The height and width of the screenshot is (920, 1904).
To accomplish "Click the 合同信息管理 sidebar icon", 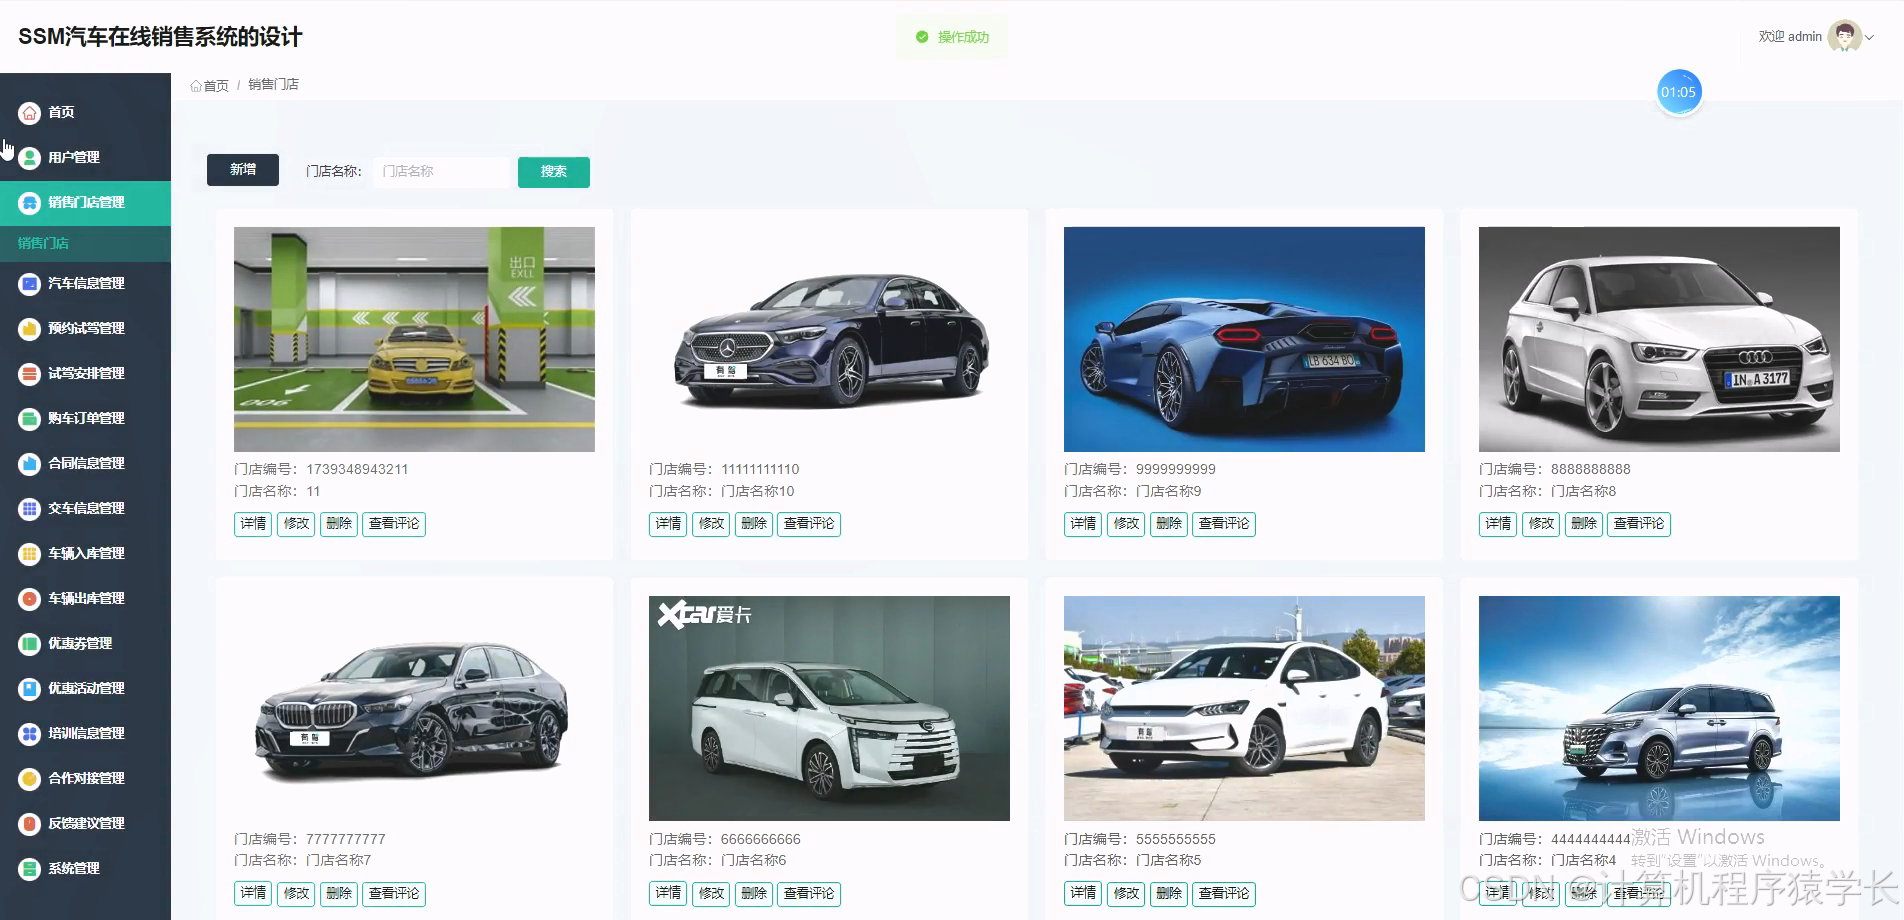I will click(x=30, y=464).
